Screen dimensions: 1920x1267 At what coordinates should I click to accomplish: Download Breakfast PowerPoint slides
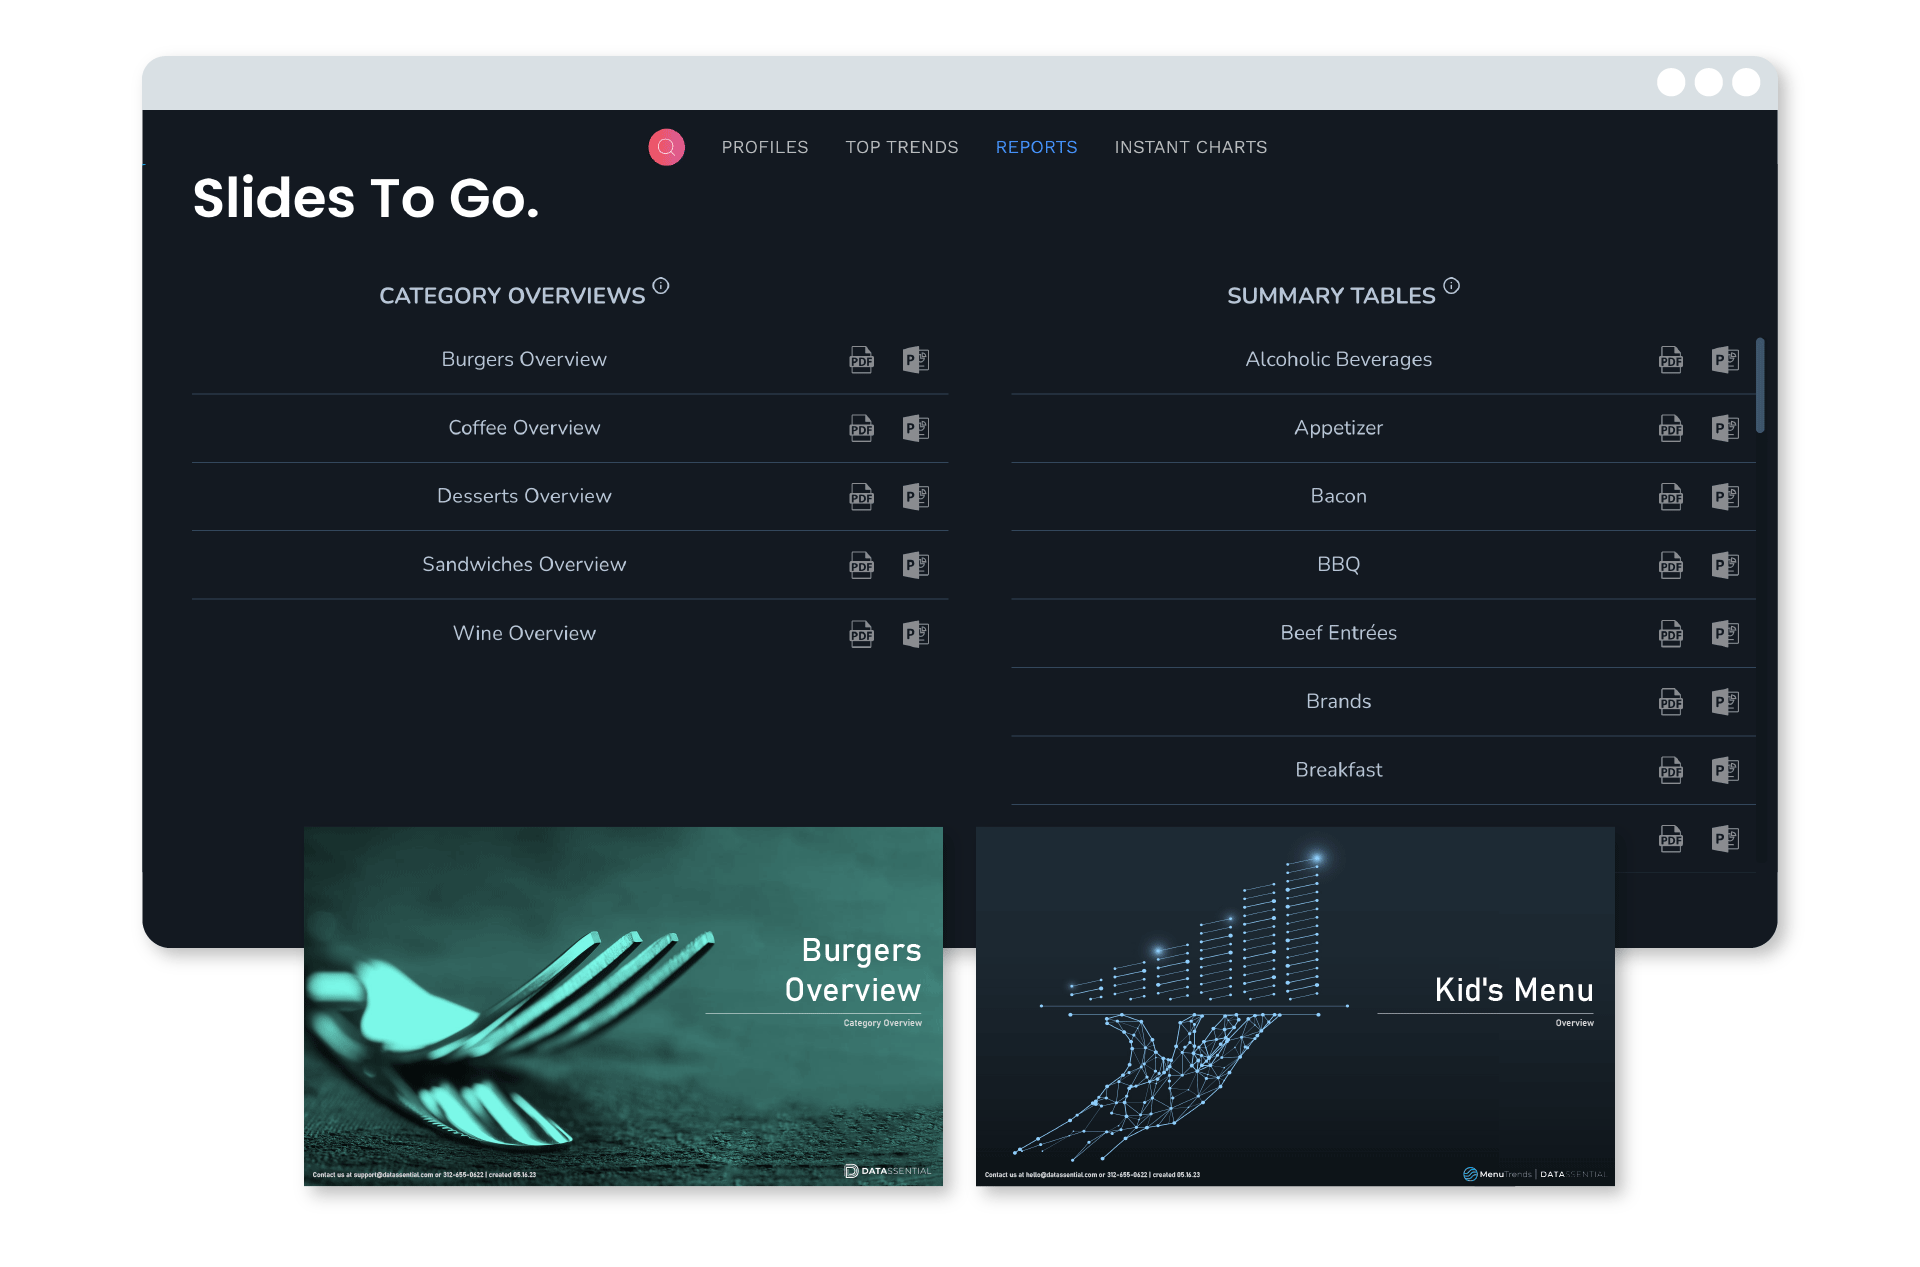(x=1724, y=770)
